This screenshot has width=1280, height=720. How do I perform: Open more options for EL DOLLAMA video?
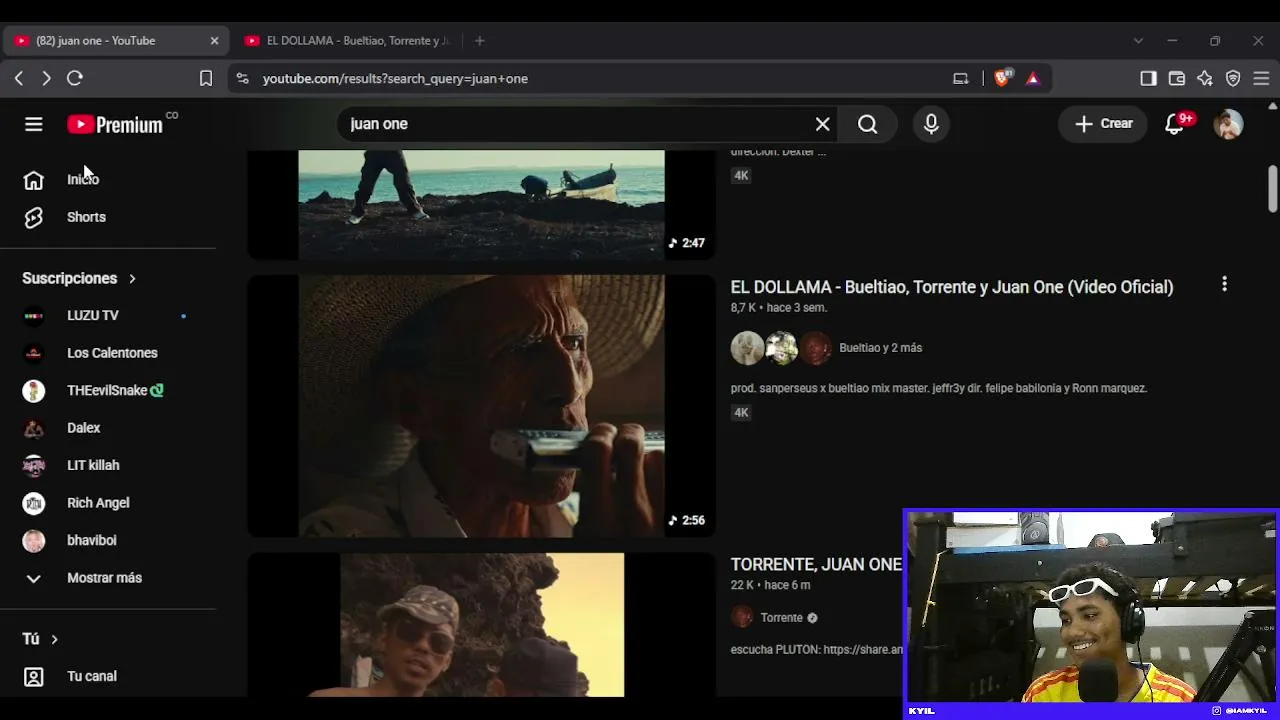pos(1224,285)
